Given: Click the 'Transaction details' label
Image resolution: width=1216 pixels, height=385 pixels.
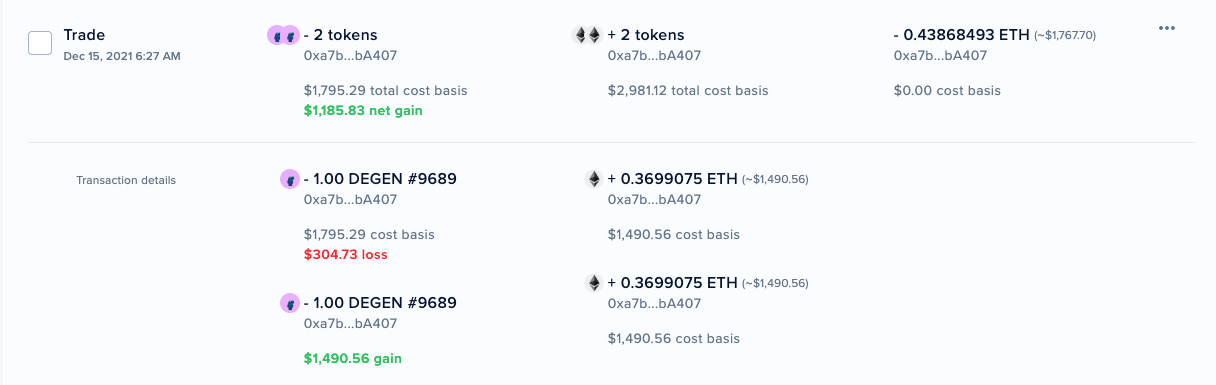Looking at the screenshot, I should (x=126, y=181).
